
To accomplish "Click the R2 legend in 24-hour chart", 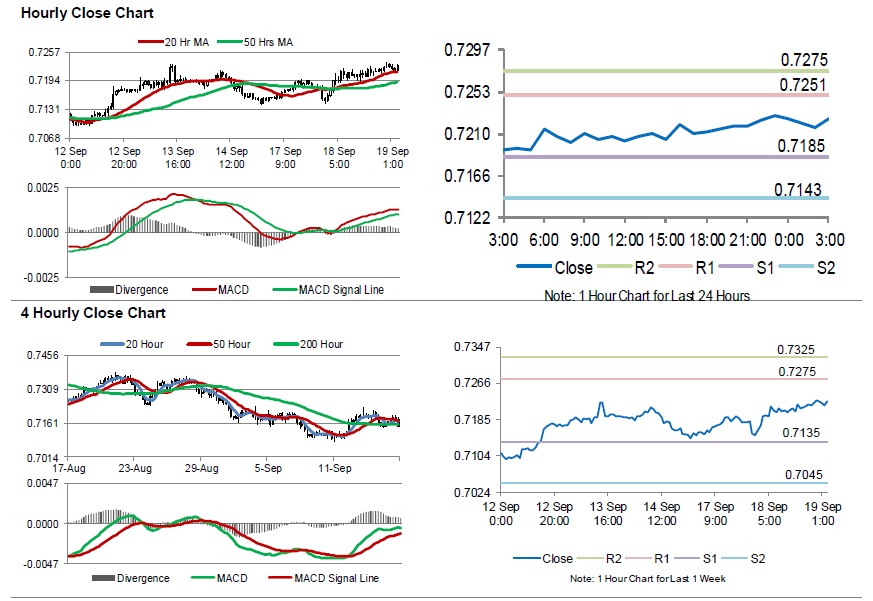I will point(626,268).
